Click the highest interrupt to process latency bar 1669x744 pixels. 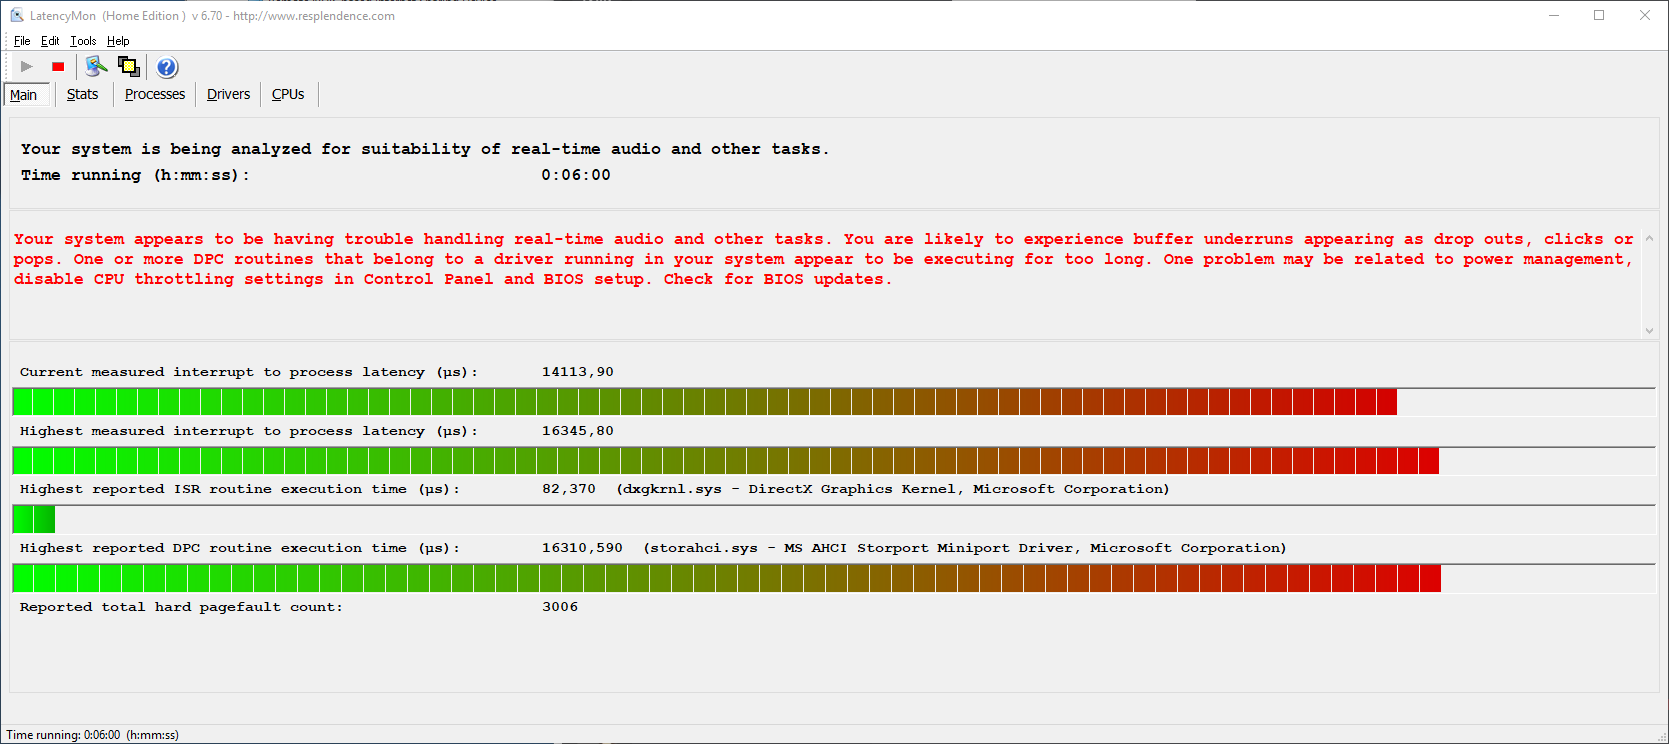pyautogui.click(x=834, y=461)
